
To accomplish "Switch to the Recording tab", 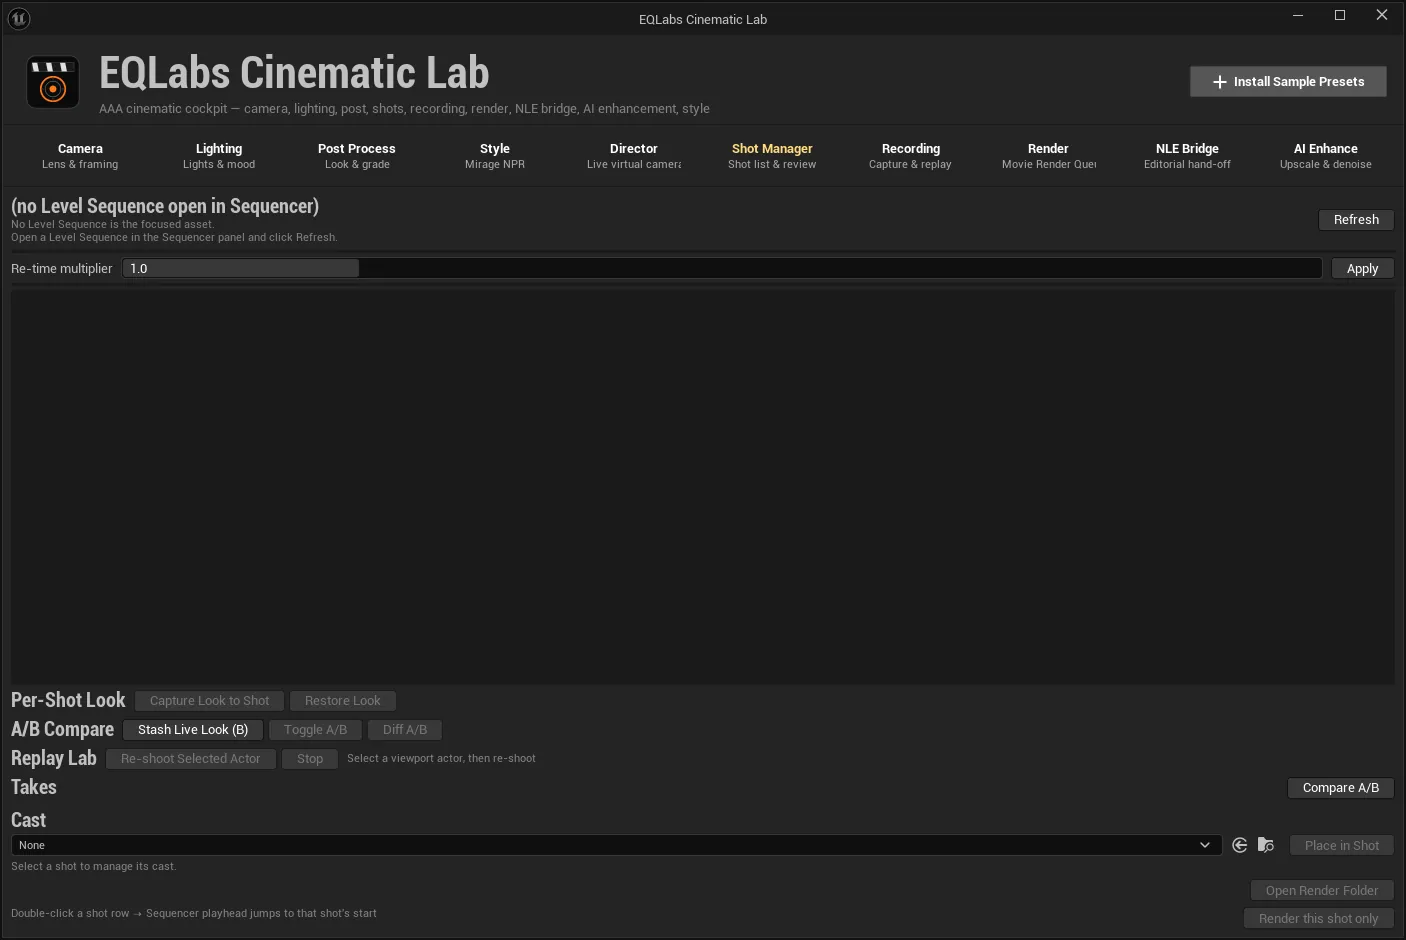I will 910,156.
